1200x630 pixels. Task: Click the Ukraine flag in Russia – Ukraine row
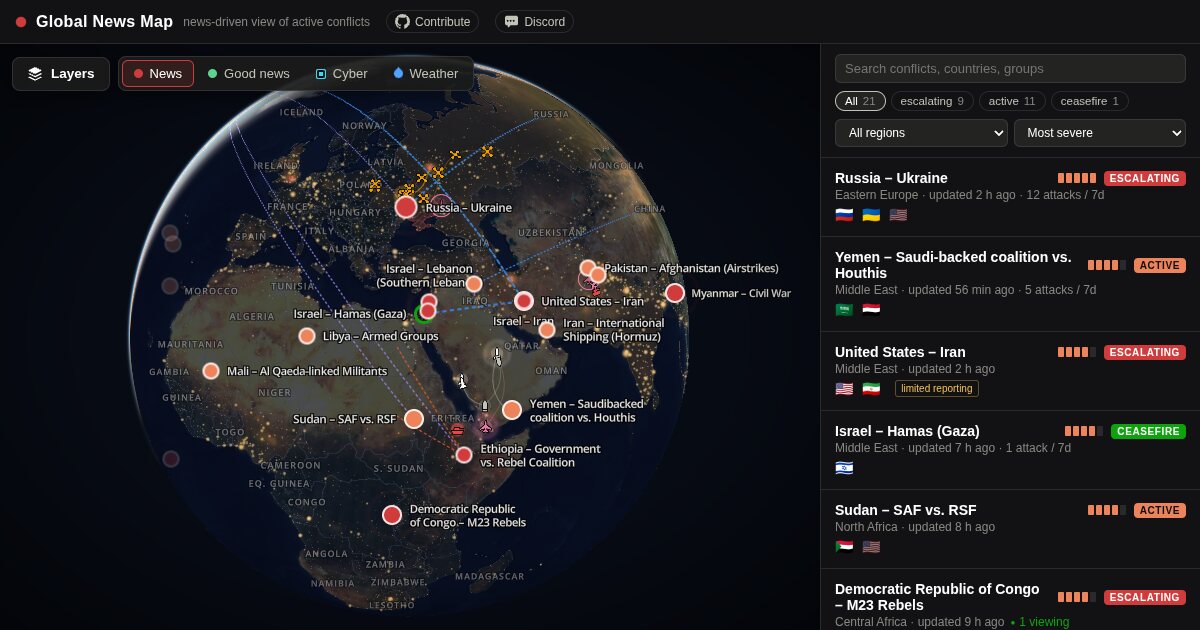871,215
